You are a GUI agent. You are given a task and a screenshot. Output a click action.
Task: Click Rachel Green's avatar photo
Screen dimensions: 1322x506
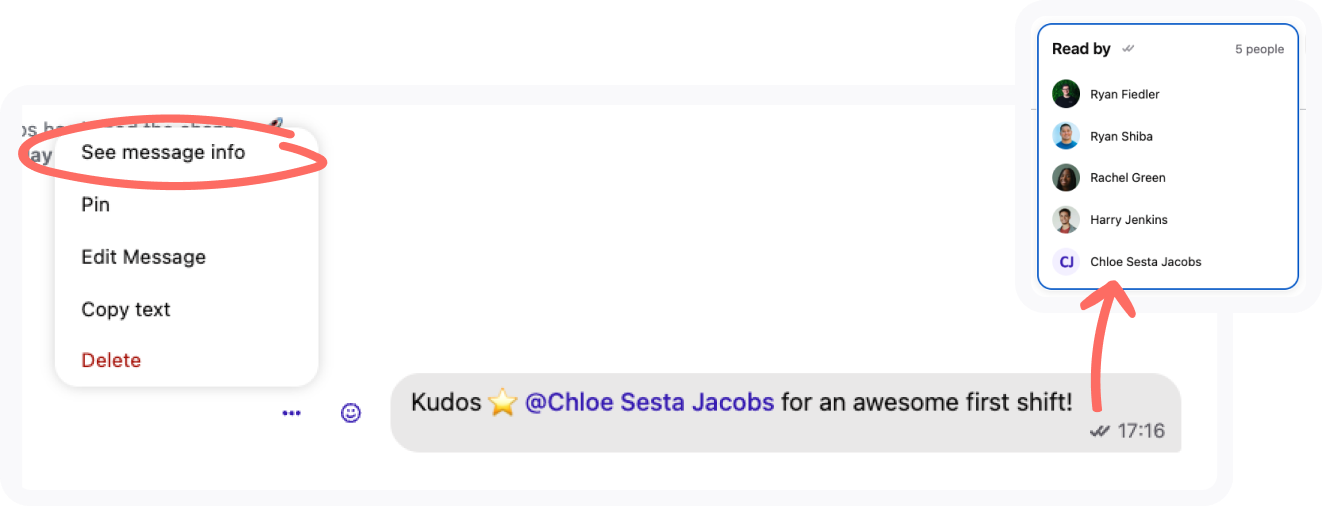pos(1066,178)
